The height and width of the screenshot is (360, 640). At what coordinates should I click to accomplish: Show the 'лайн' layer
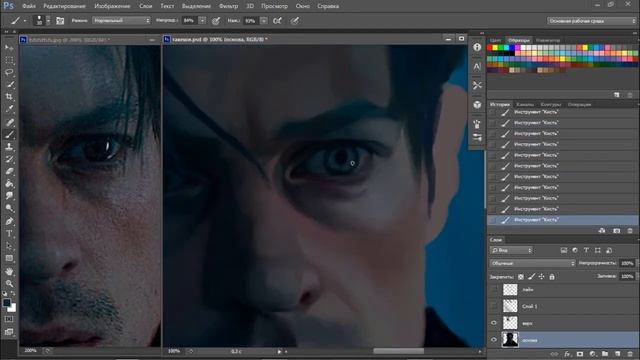click(x=494, y=289)
